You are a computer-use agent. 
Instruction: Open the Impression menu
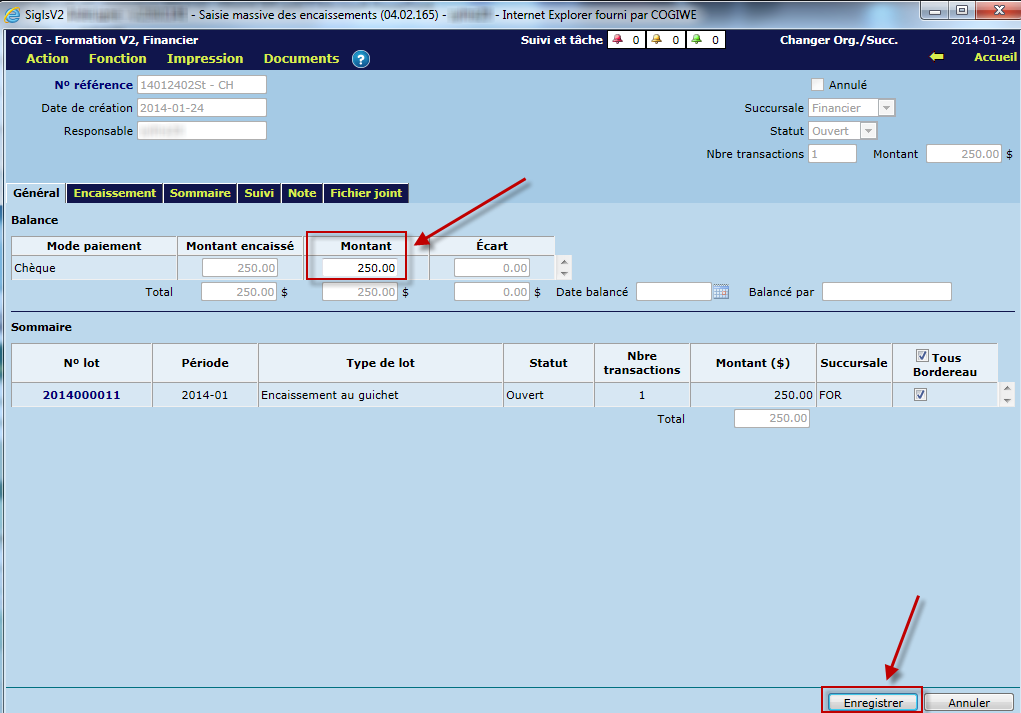pyautogui.click(x=205, y=59)
